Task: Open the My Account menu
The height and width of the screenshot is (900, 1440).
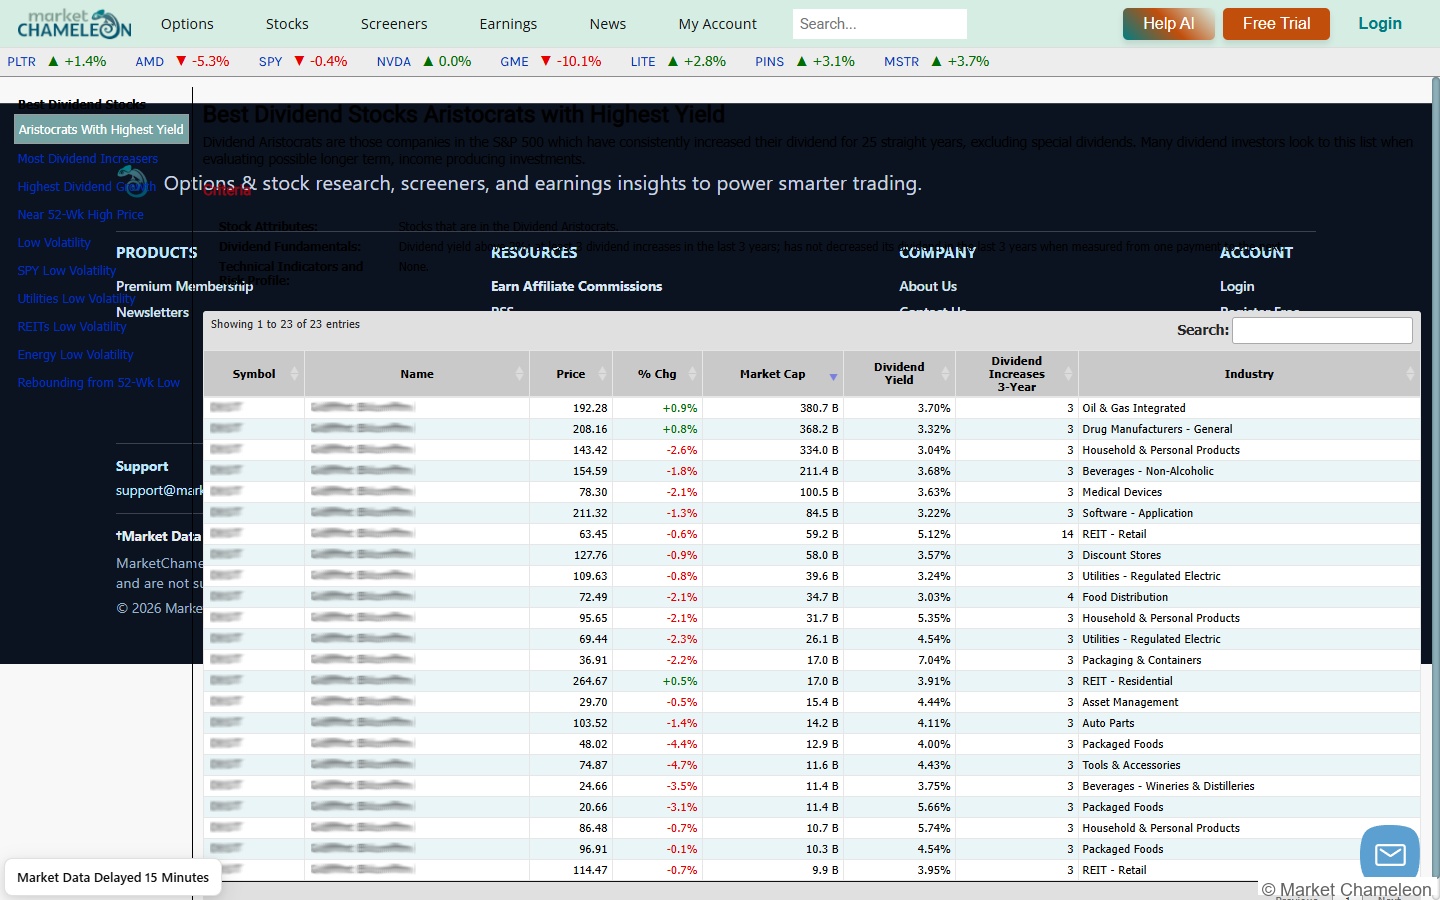Action: pyautogui.click(x=718, y=24)
